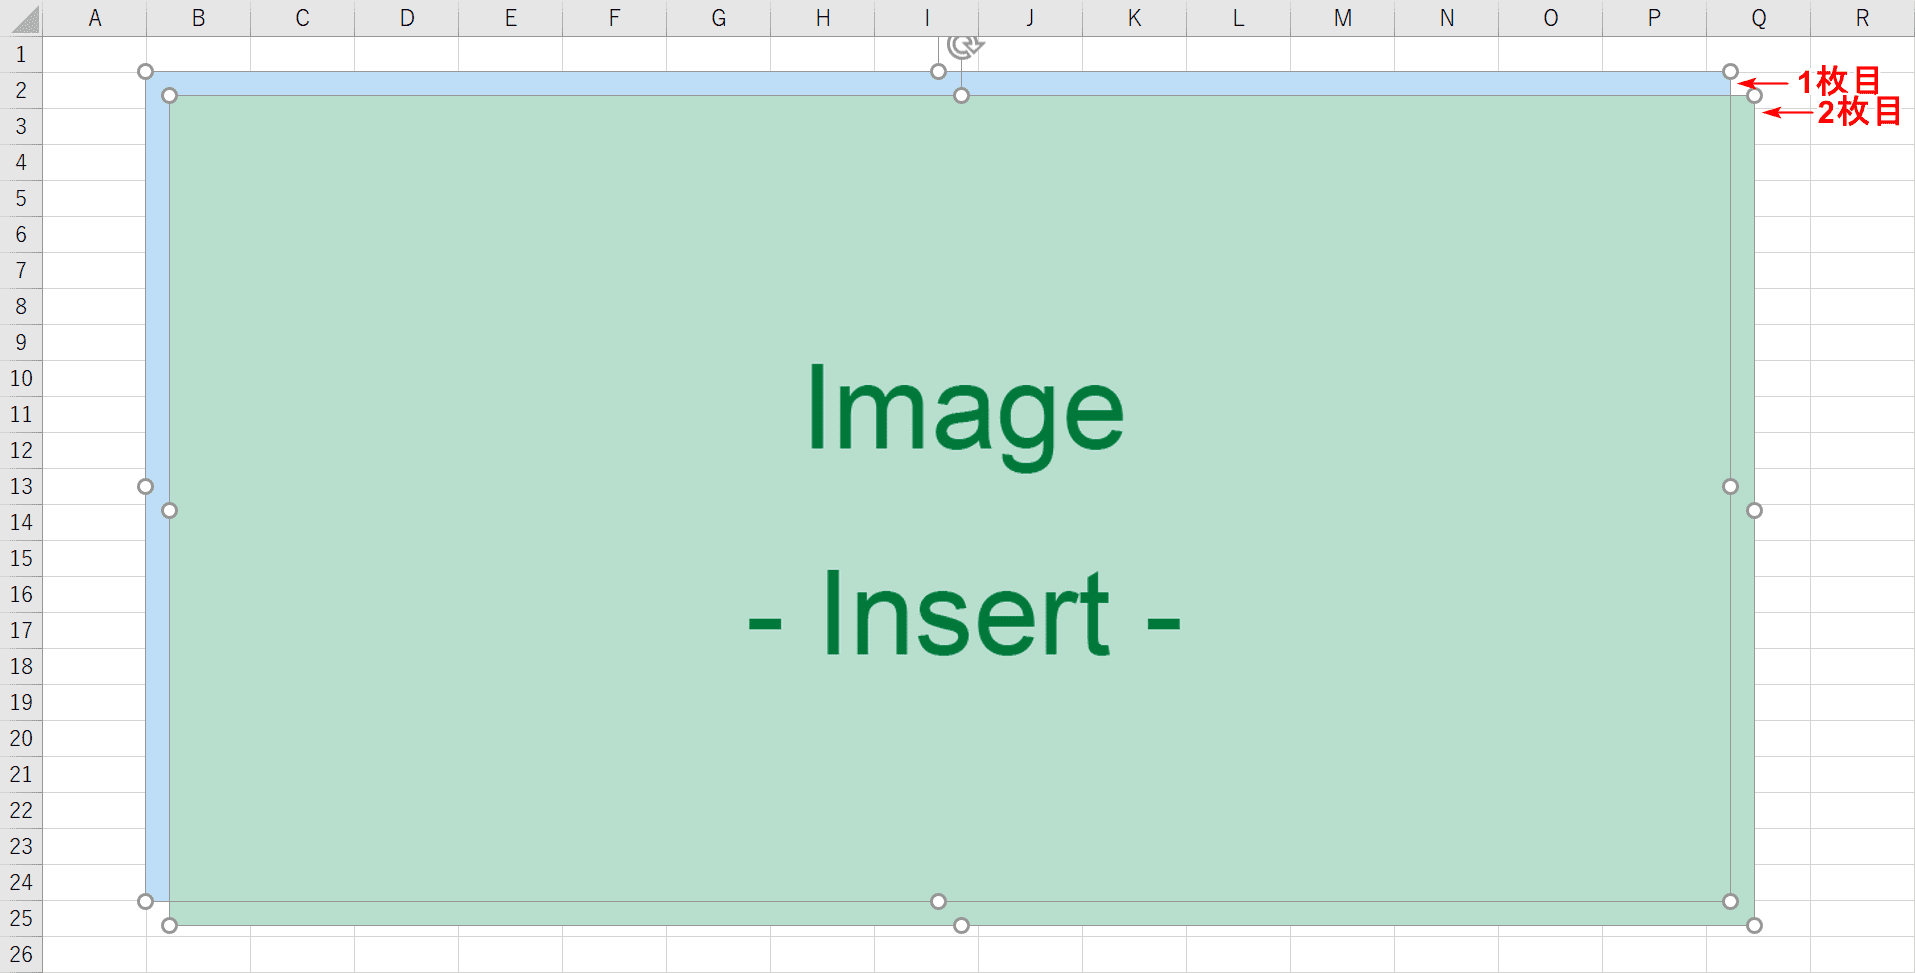Select row 15 header
Viewport: 1915px width, 973px height.
point(21,558)
